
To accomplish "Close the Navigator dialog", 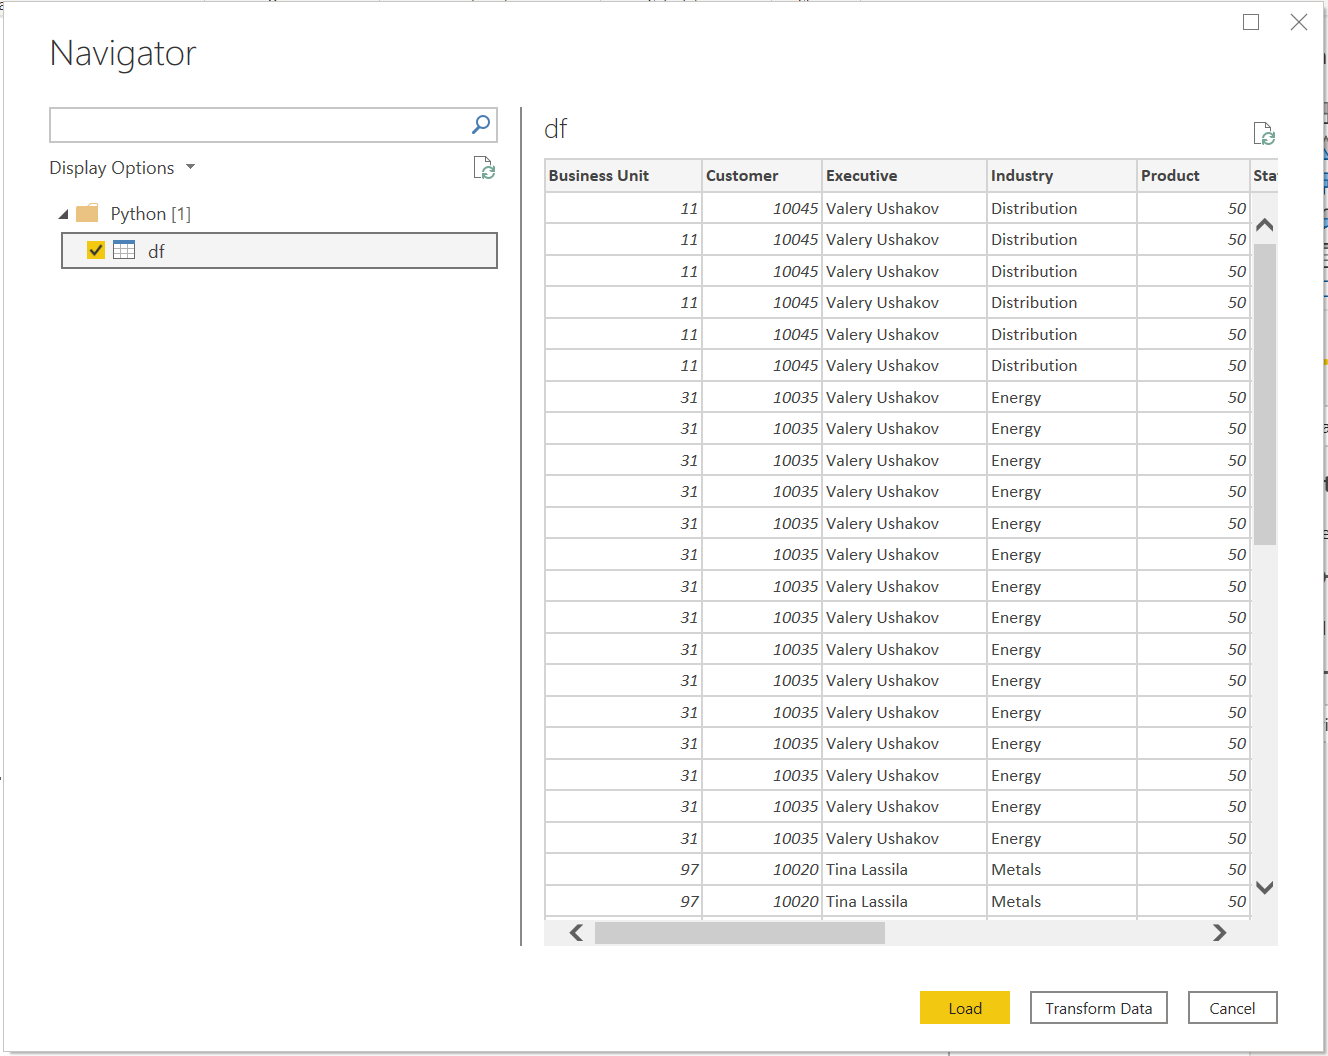I will [x=1299, y=22].
